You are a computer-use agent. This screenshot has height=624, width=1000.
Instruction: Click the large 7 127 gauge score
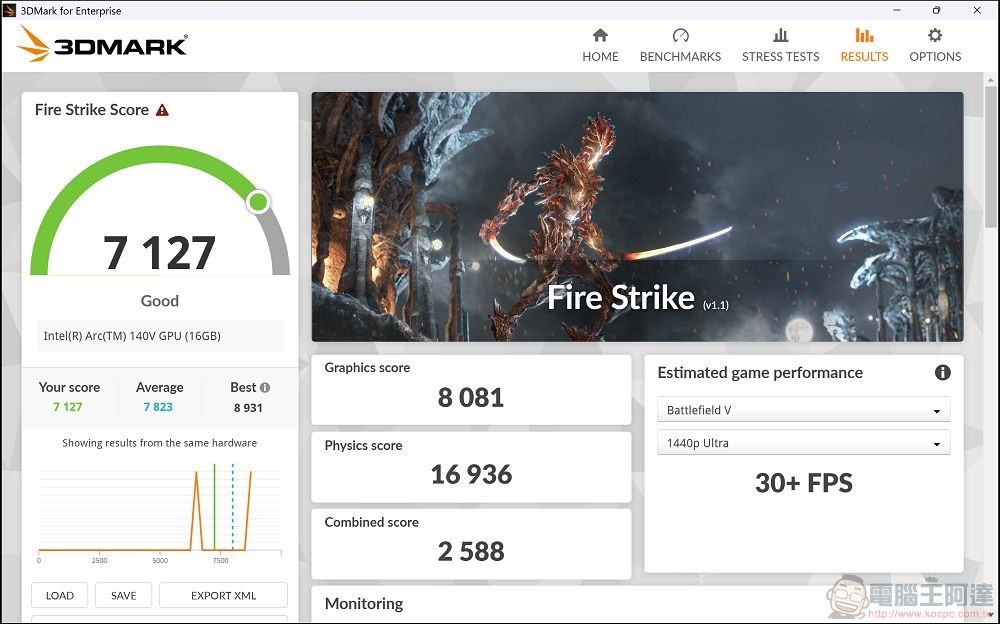[x=159, y=253]
